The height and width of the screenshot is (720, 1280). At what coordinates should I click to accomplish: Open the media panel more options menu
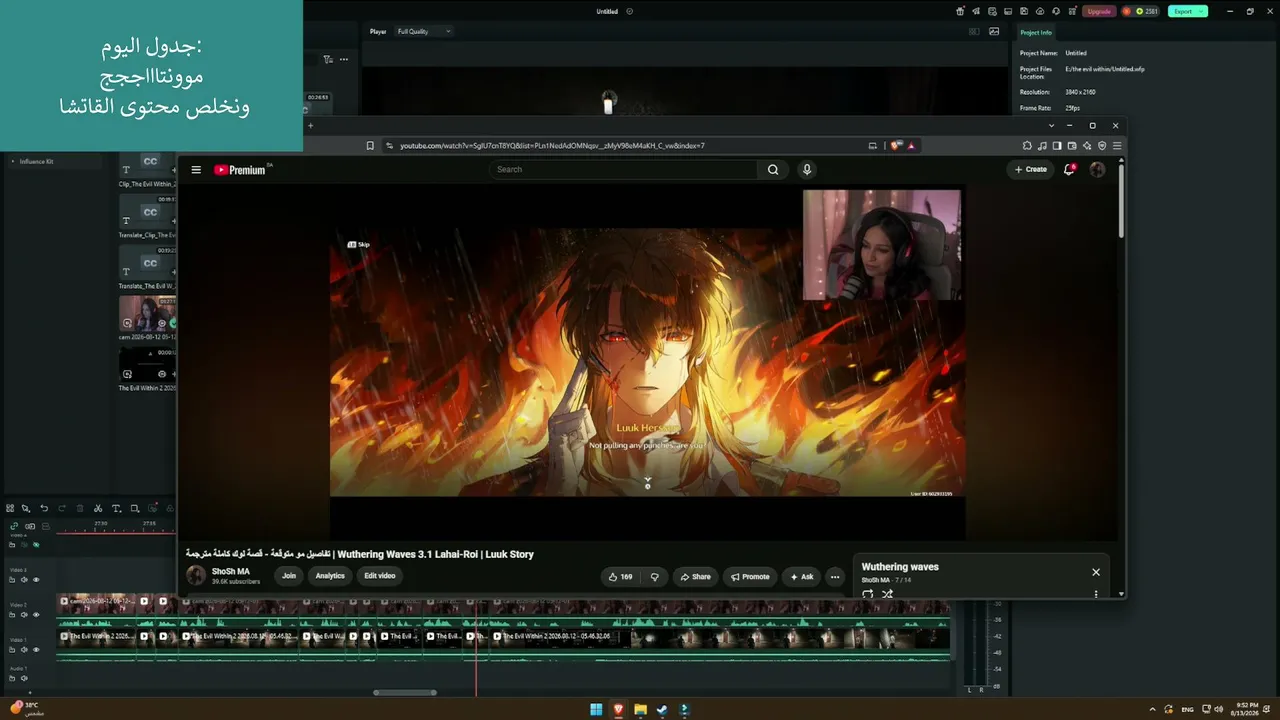pos(344,60)
